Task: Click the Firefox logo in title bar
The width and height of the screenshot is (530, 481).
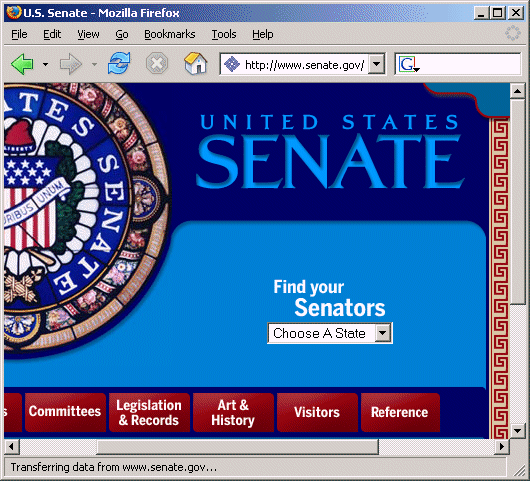Action: (x=14, y=13)
